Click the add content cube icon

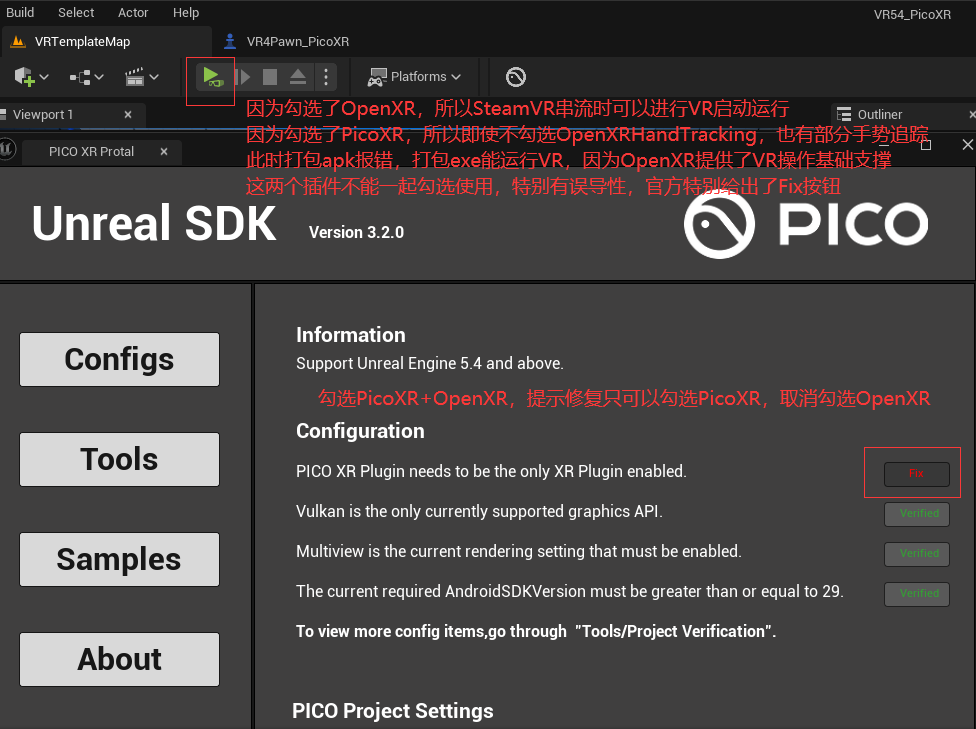coord(24,77)
